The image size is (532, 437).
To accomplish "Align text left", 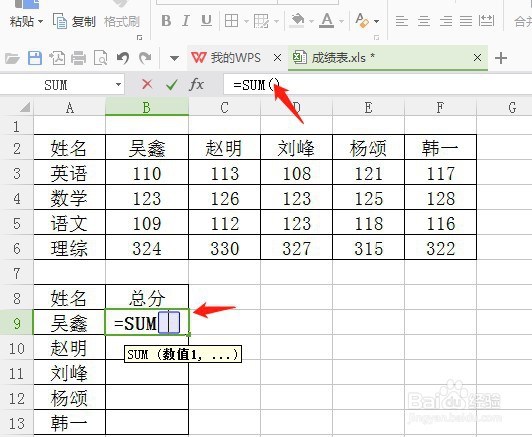I will [x=402, y=21].
